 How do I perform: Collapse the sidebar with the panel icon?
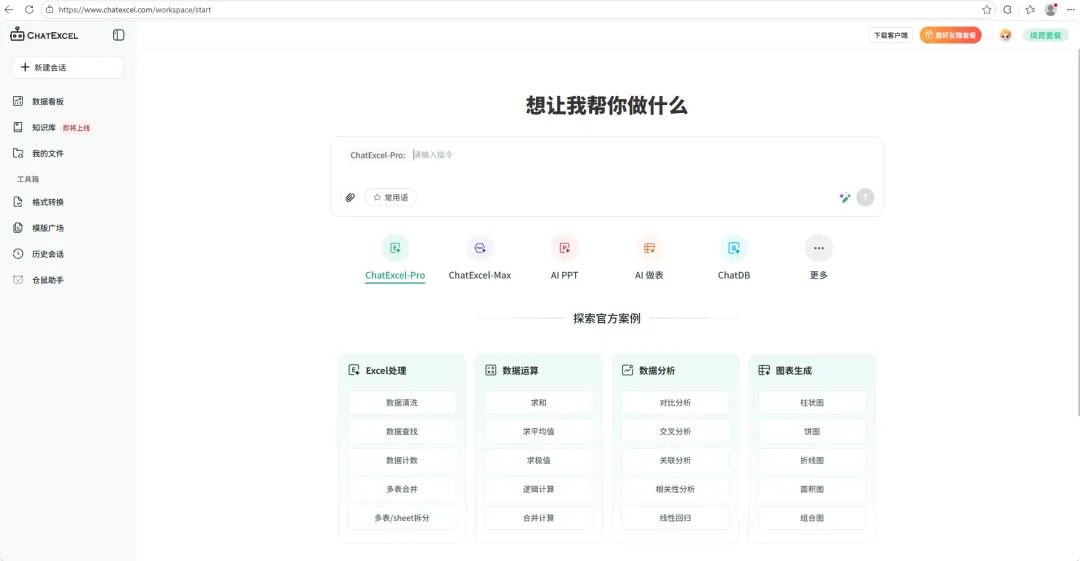pos(118,35)
